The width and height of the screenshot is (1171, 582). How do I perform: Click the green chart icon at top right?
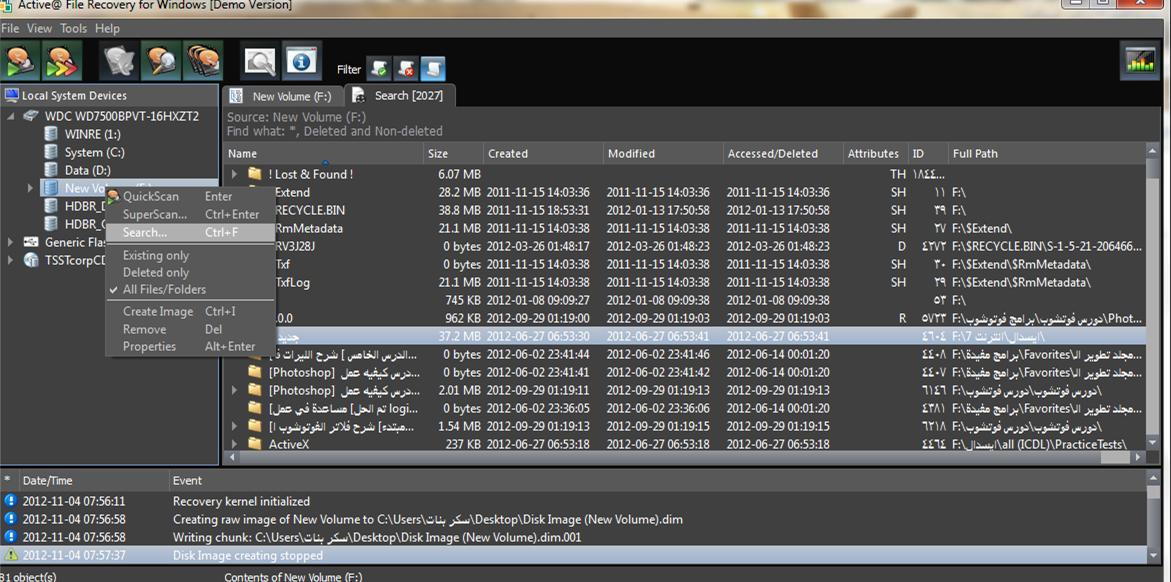coord(1140,62)
